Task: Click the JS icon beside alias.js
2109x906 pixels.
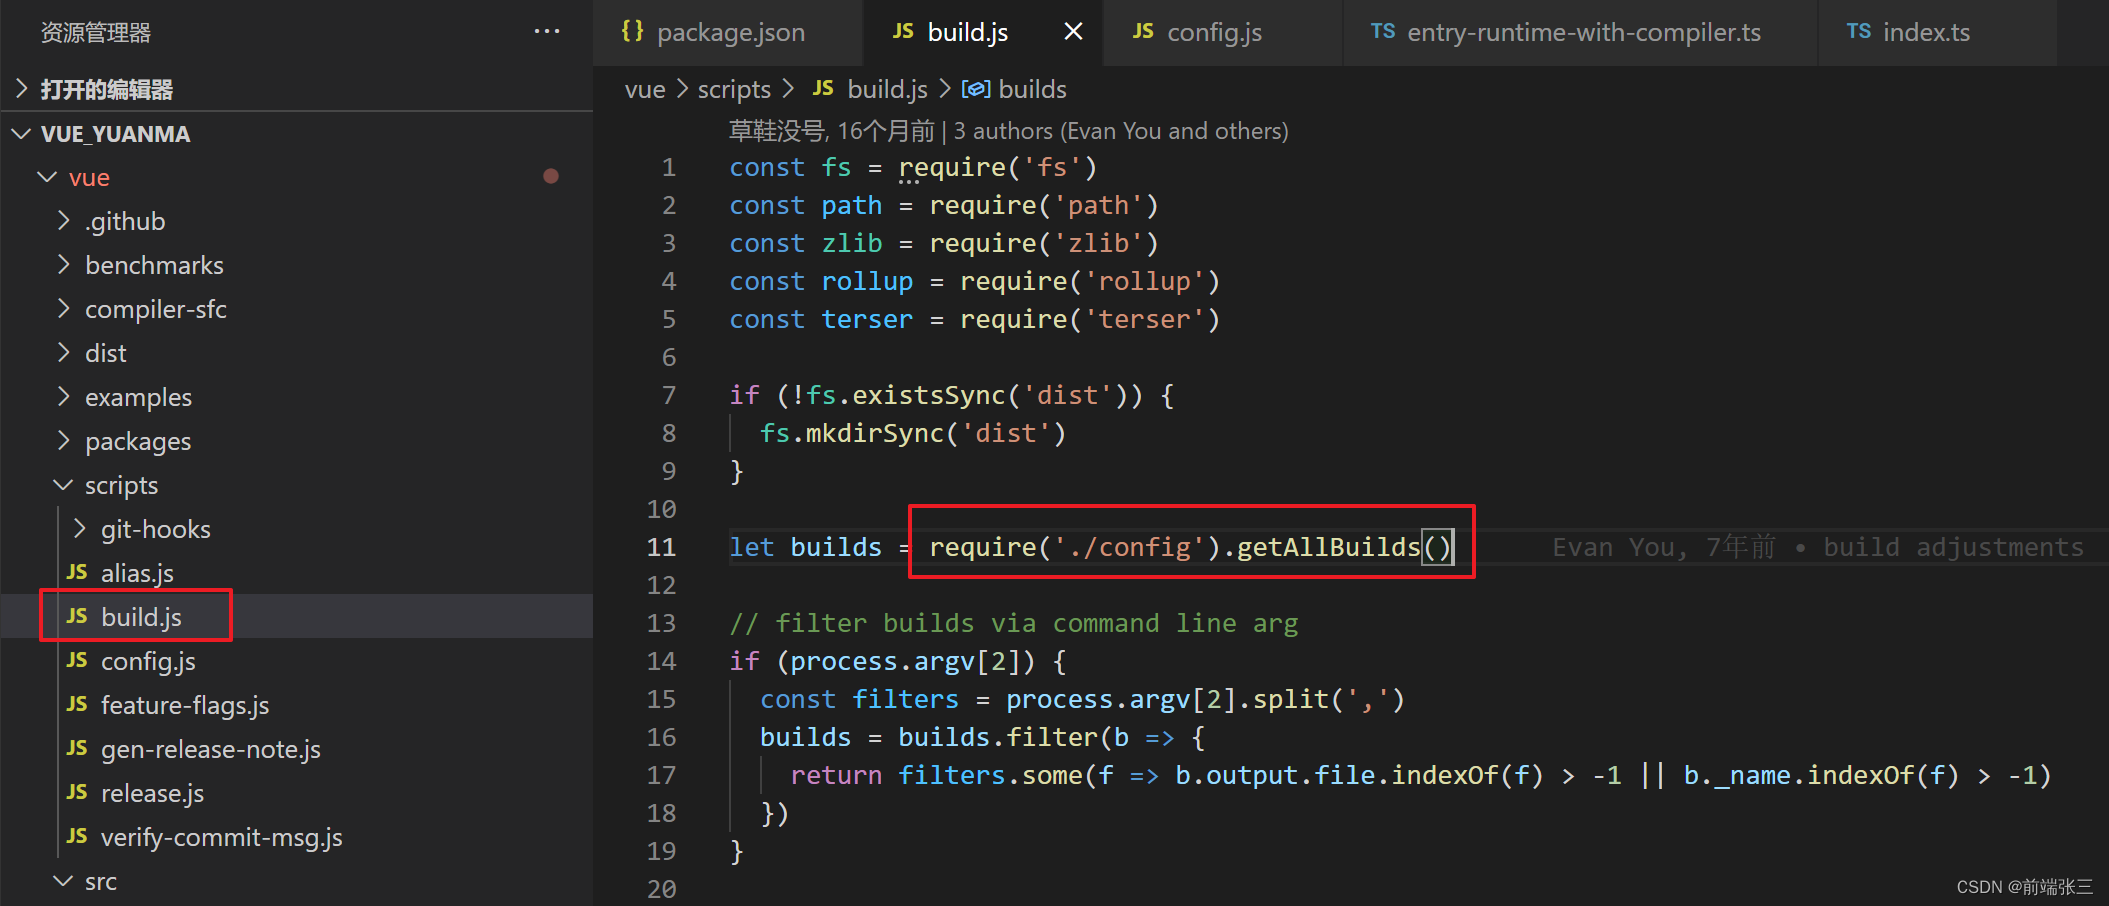Action: [77, 573]
